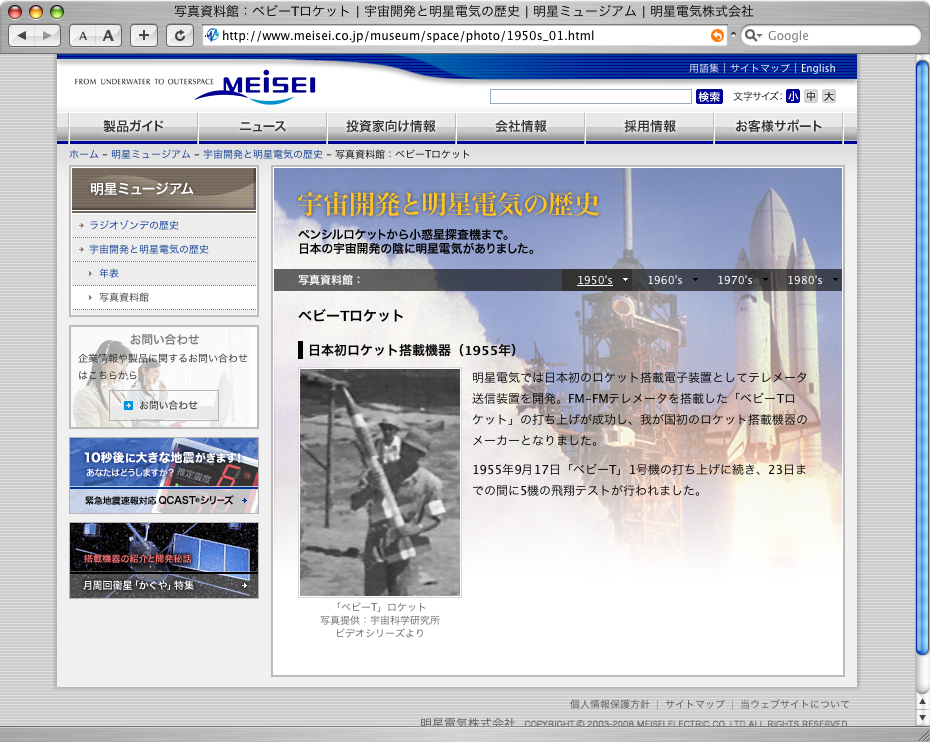Increase text size with large A button

pos(109,36)
